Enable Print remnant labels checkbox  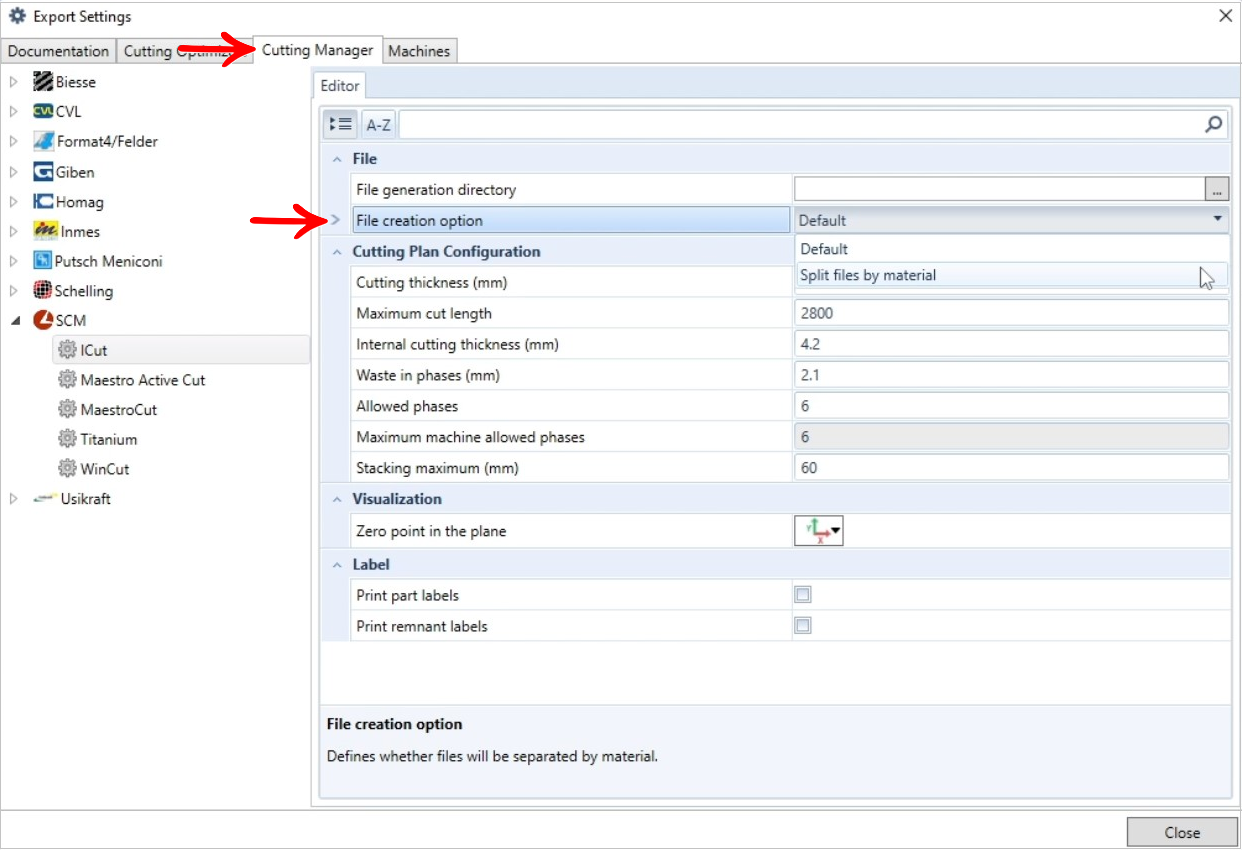point(803,626)
